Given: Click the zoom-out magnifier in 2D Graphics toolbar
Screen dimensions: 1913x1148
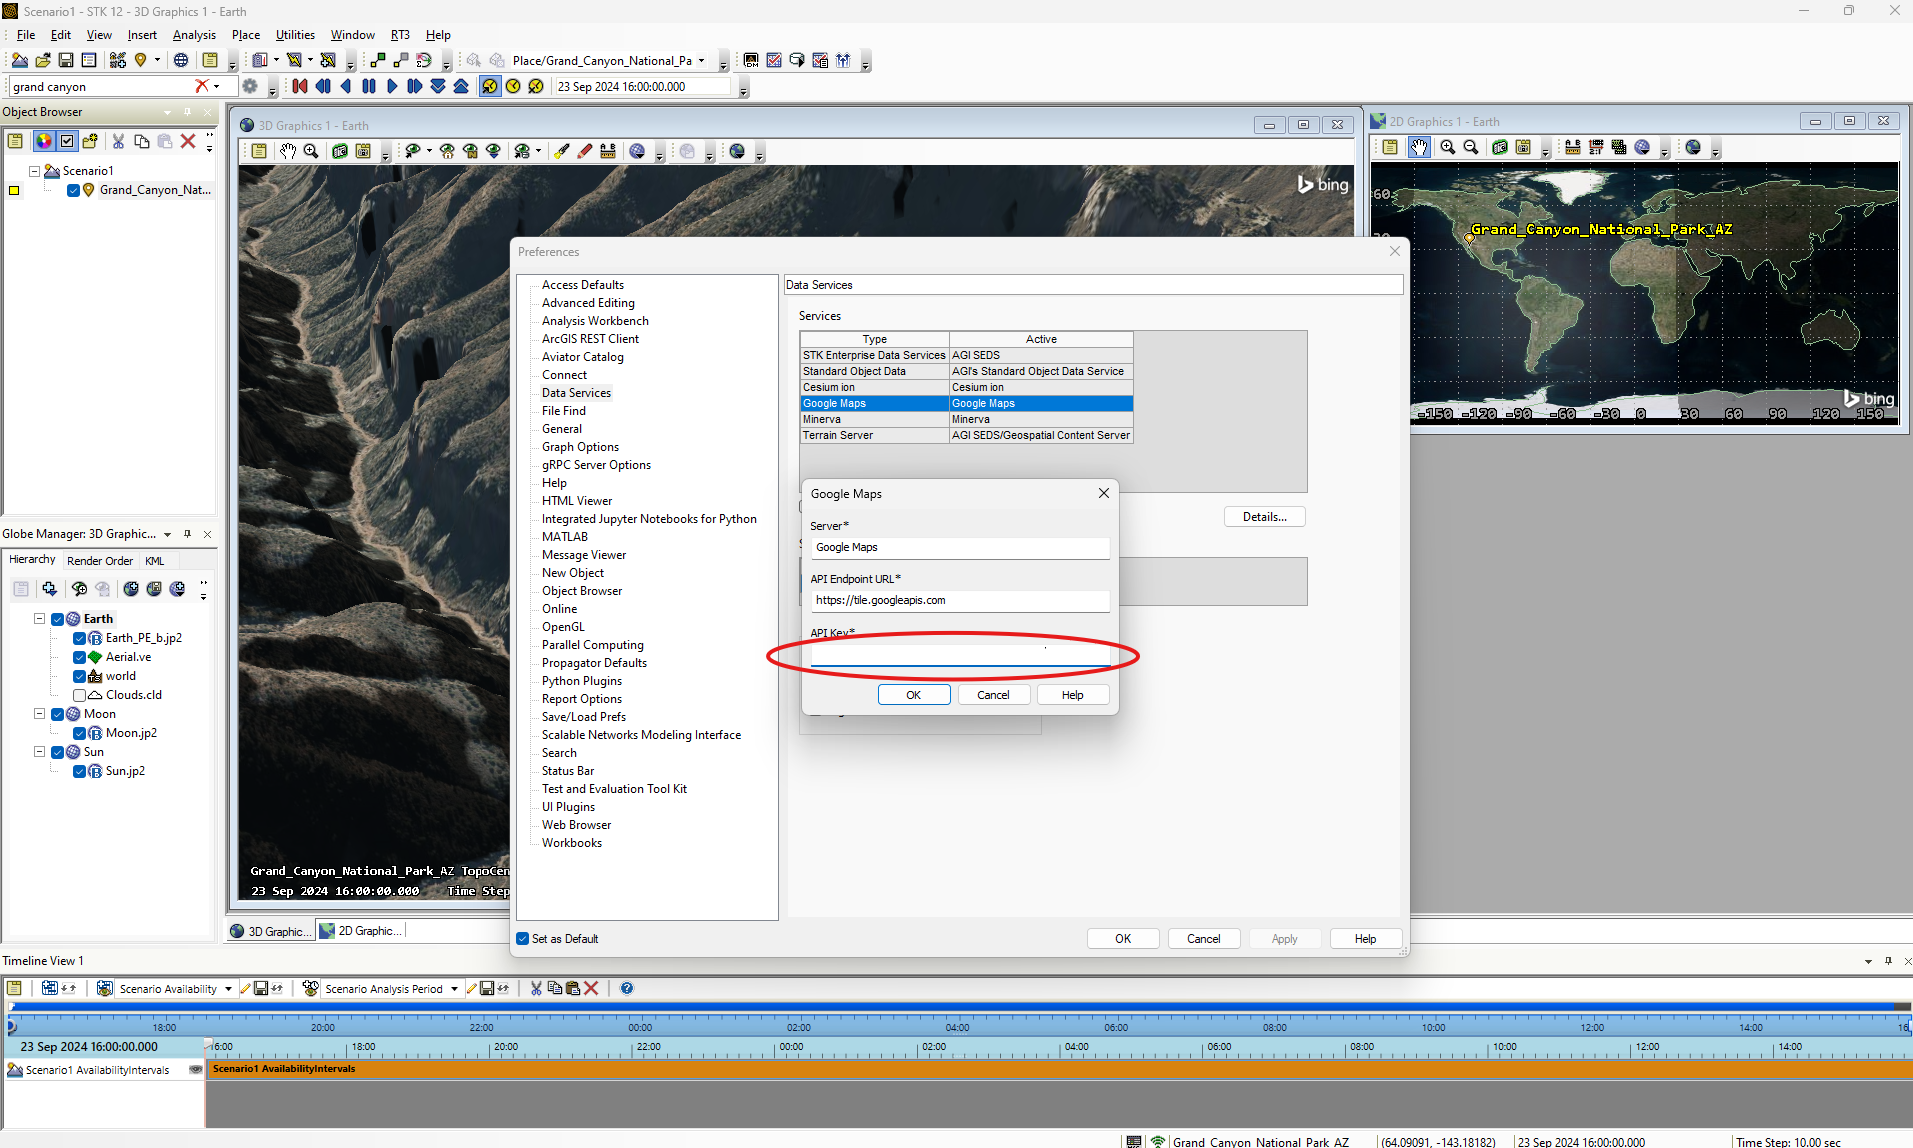Looking at the screenshot, I should [x=1471, y=147].
